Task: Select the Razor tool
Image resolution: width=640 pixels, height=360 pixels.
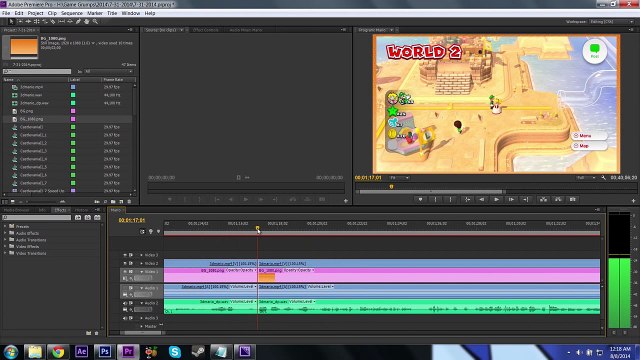Action: [x=53, y=22]
